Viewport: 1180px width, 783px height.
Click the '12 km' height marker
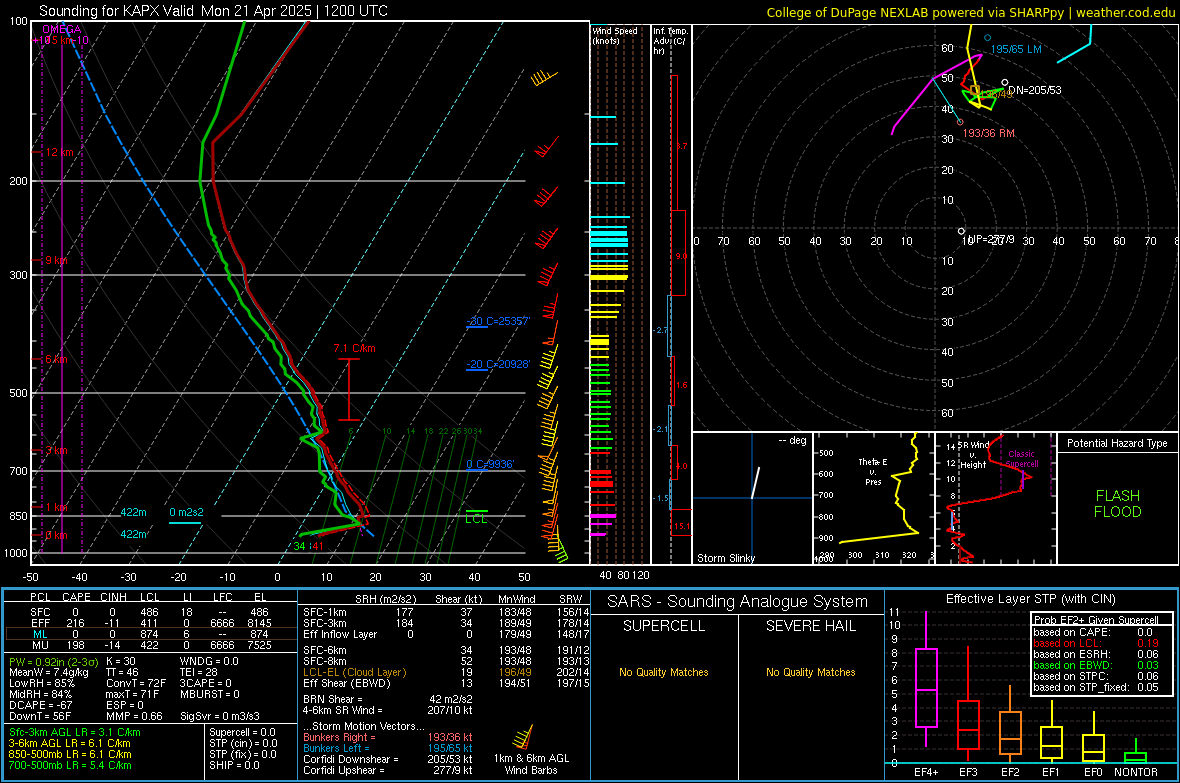point(59,152)
